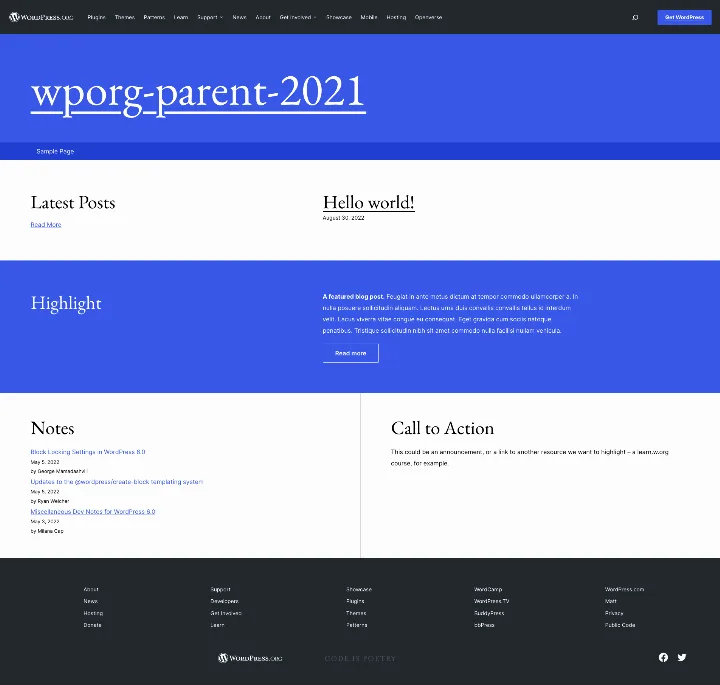Image resolution: width=720 pixels, height=685 pixels.
Task: Open the Sample Page menu link
Action: pyautogui.click(x=55, y=151)
